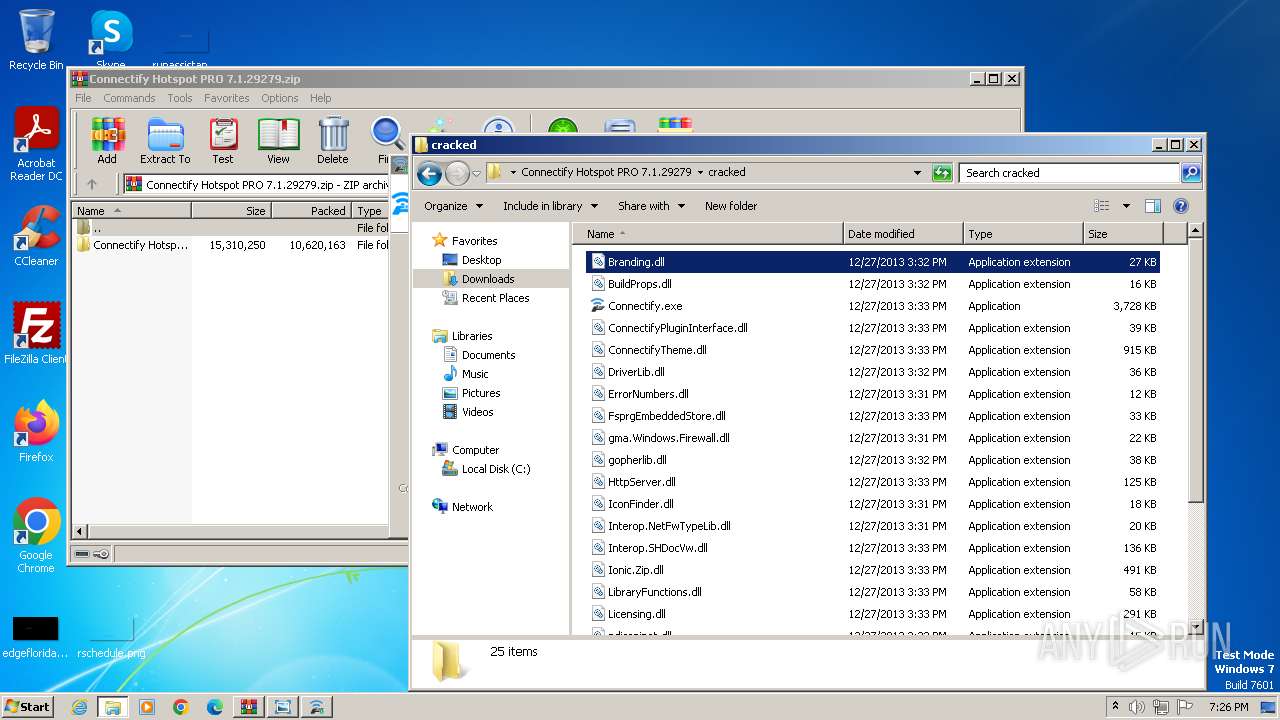Click the search magnifier icon in Explorer
The height and width of the screenshot is (720, 1280).
tap(1190, 173)
